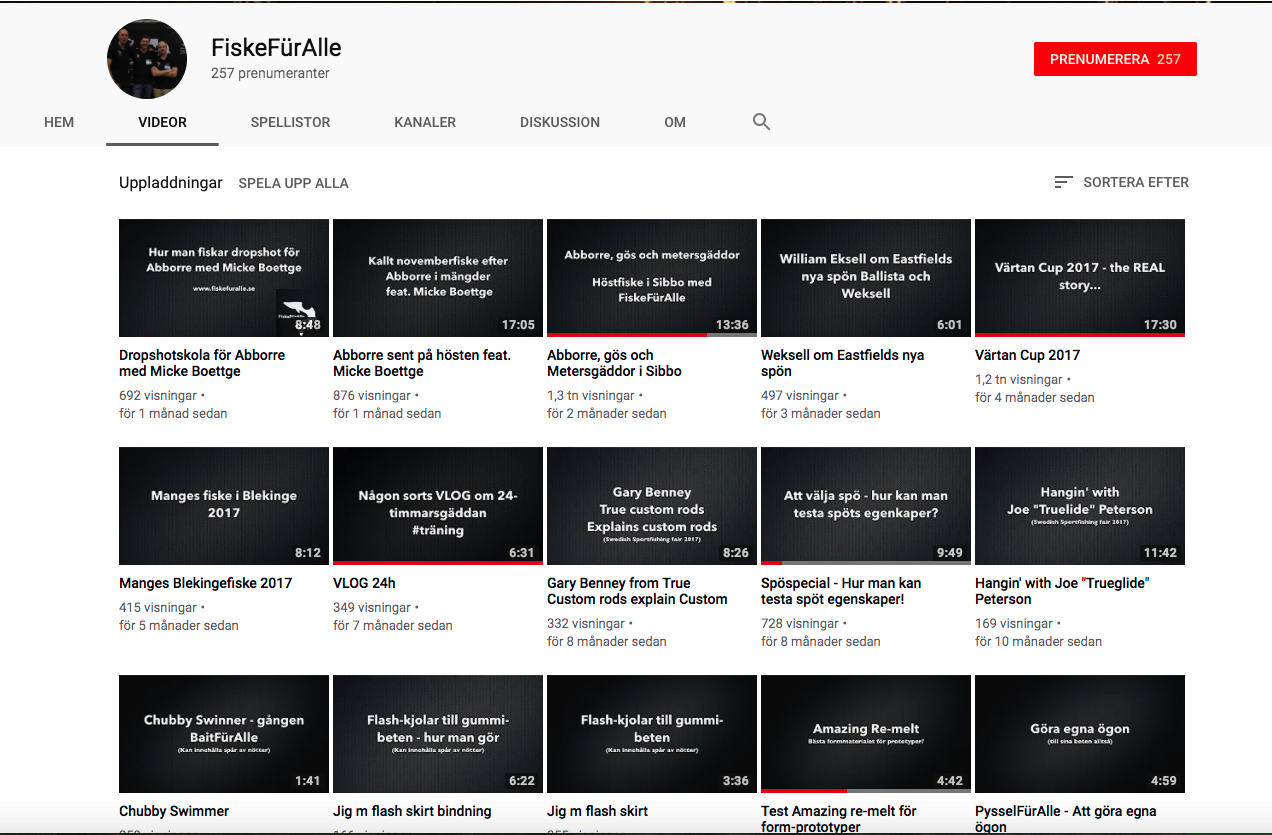Click title Test Amazing re-melt för form-prototyper

[839, 818]
